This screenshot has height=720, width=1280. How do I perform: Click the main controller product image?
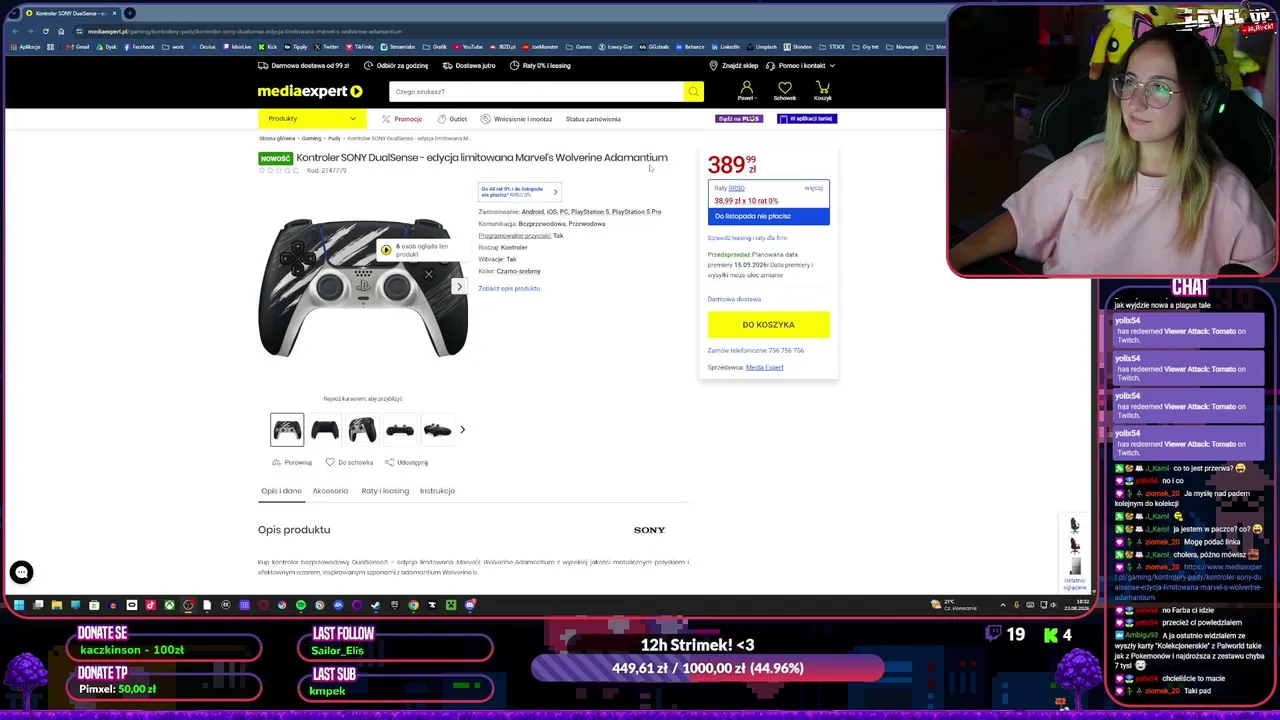pos(363,288)
